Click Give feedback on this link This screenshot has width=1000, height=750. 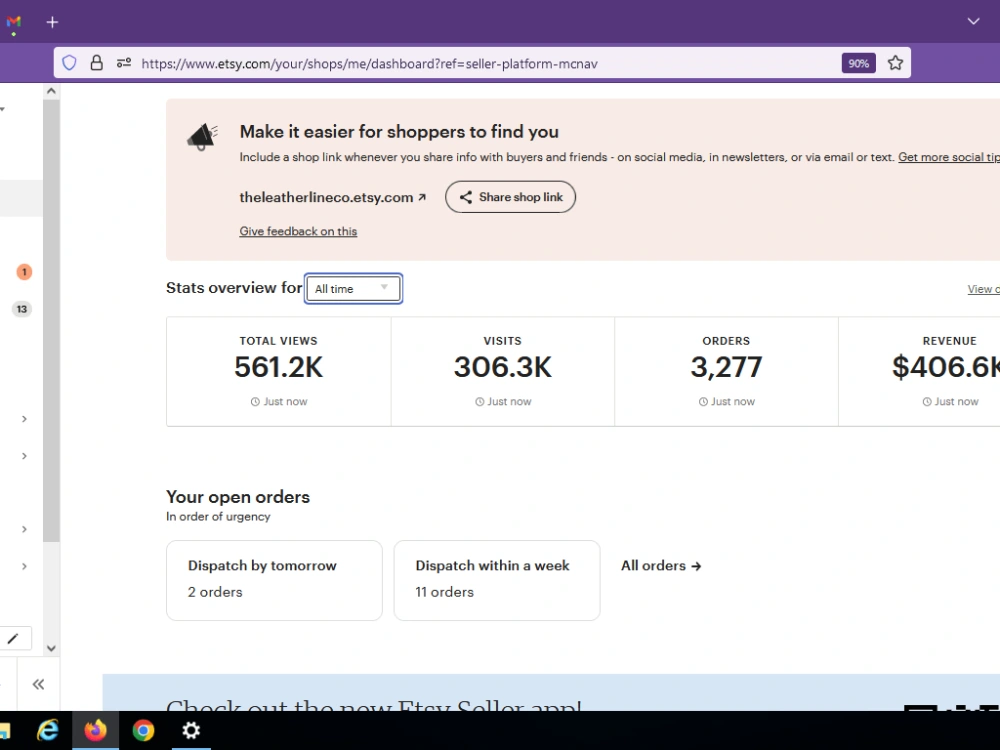(298, 232)
